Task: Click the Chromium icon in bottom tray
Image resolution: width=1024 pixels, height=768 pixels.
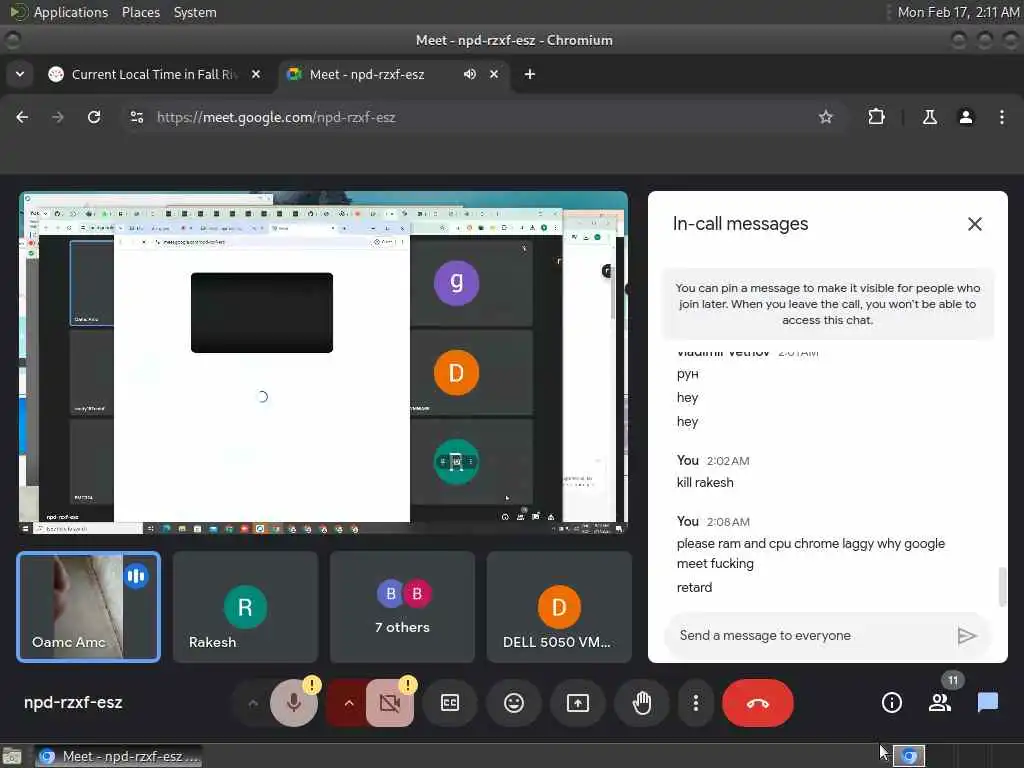Action: [909, 756]
